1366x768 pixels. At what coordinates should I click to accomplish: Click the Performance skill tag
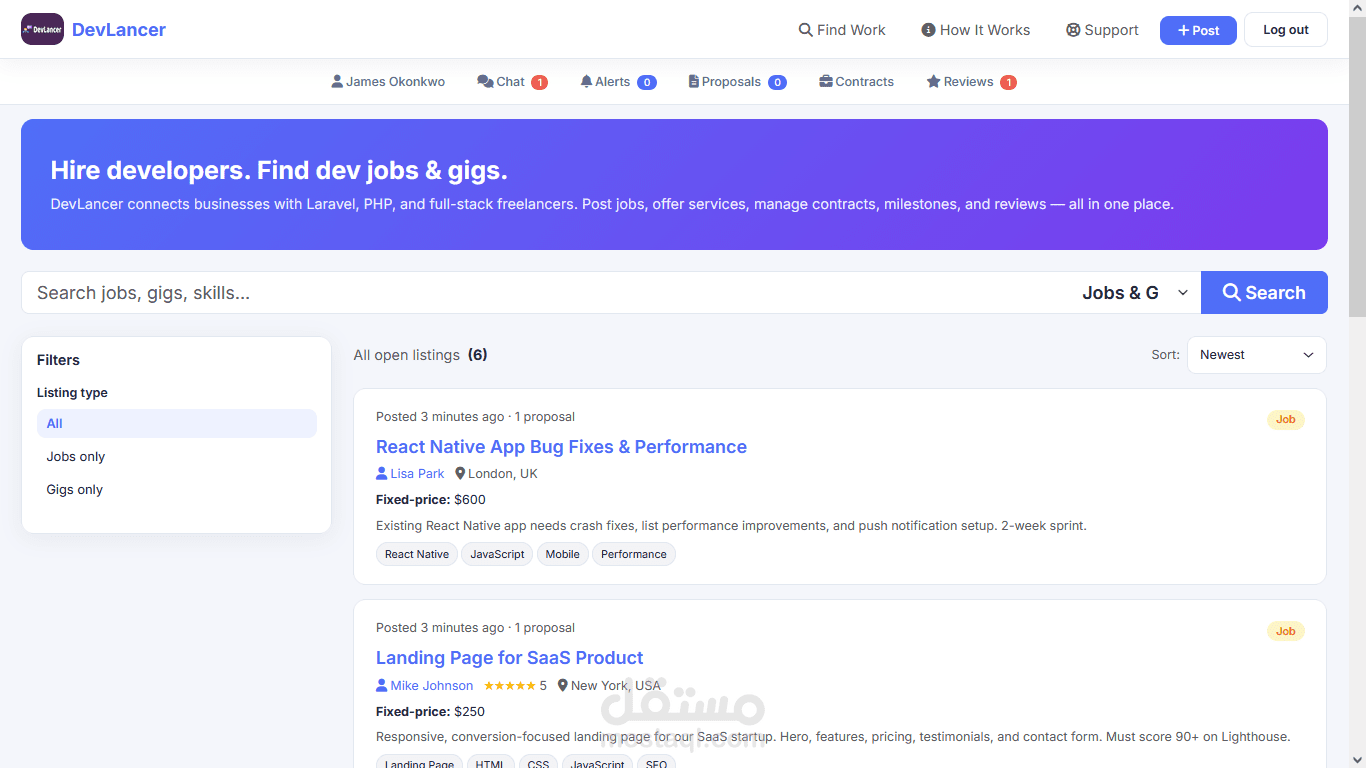(x=634, y=554)
